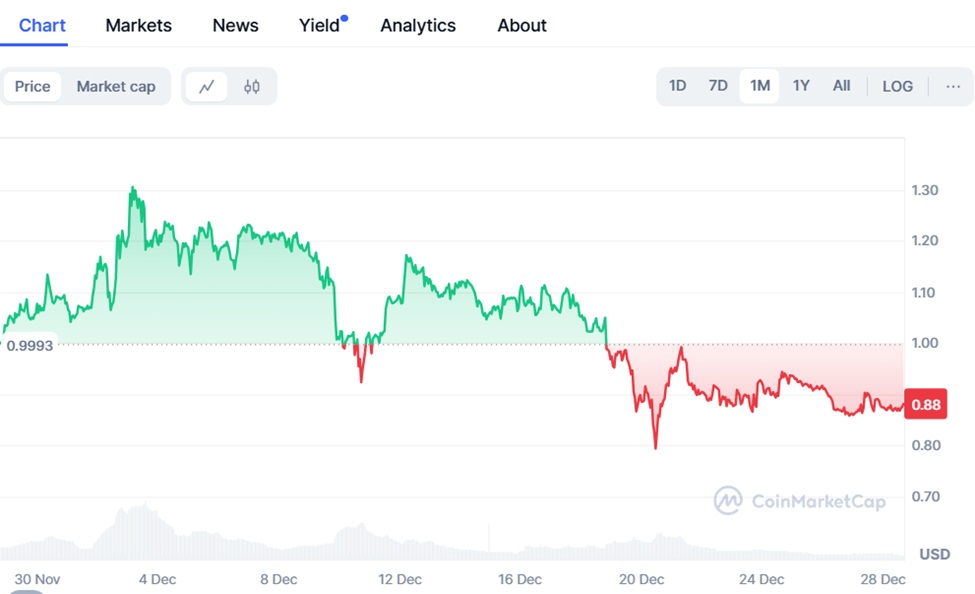Click the red 0.88 current price label
975x594 pixels.
point(925,405)
